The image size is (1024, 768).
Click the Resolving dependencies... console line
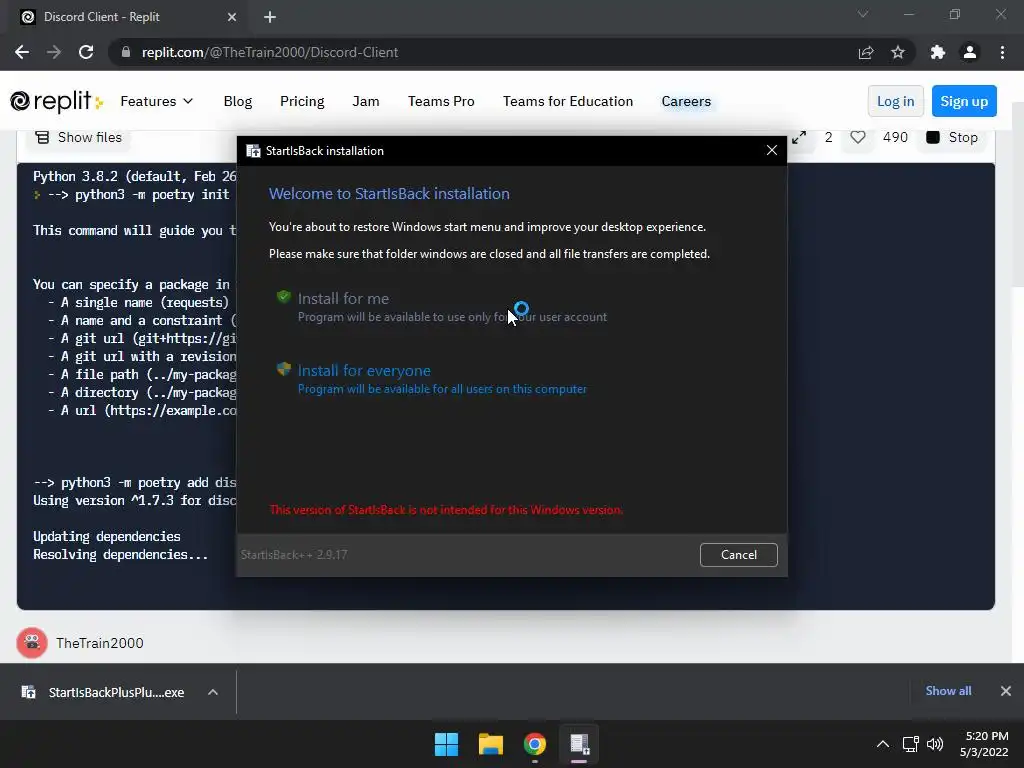pyautogui.click(x=121, y=554)
